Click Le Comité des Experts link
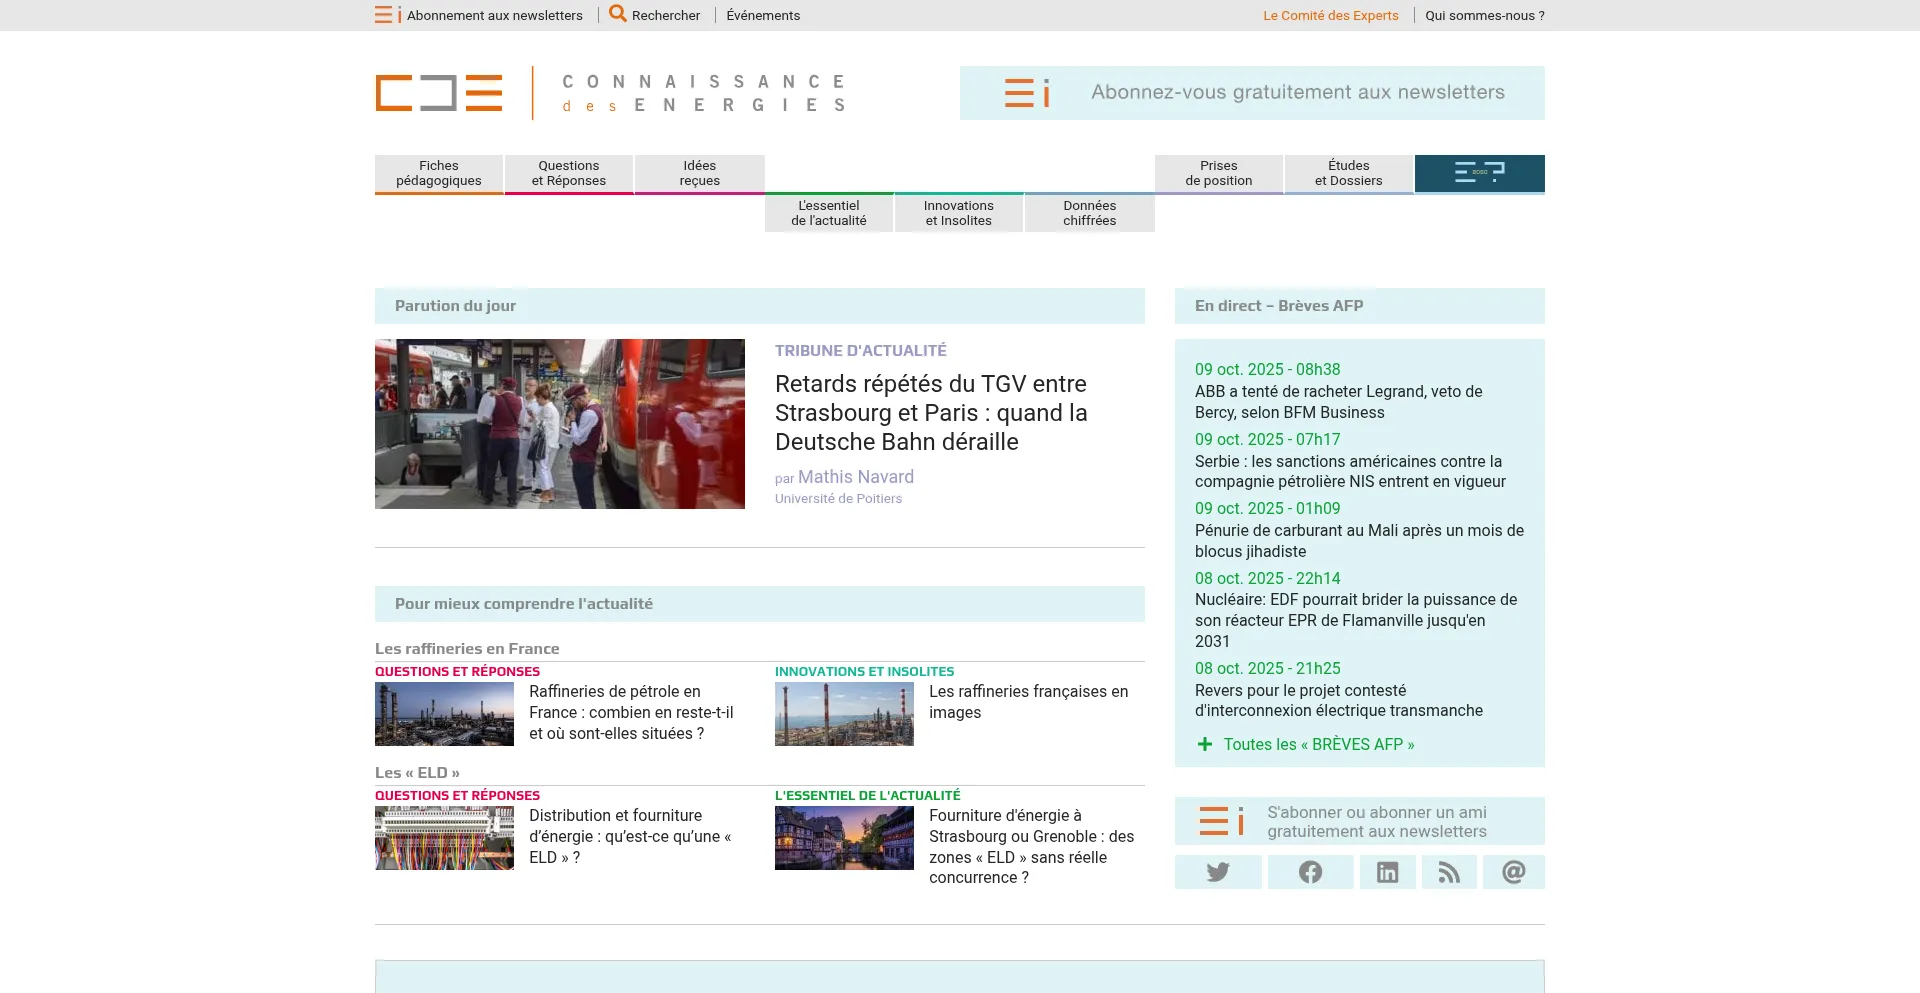 pyautogui.click(x=1330, y=15)
